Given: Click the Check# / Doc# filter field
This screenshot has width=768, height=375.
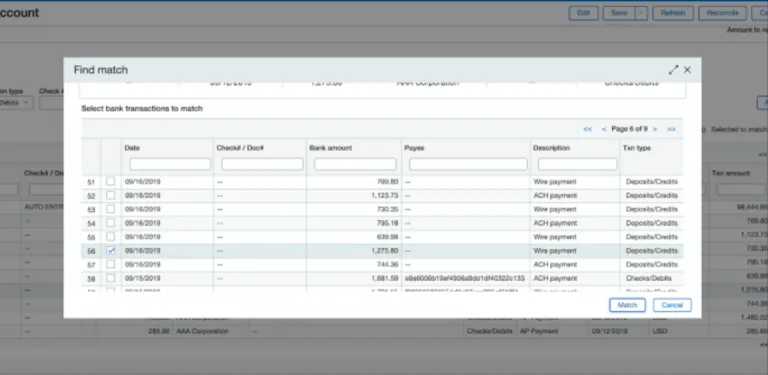Looking at the screenshot, I should click(262, 164).
